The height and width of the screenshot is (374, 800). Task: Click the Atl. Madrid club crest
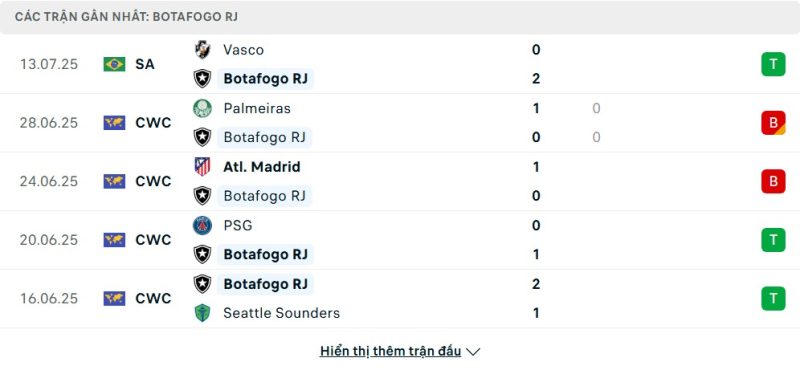203,167
